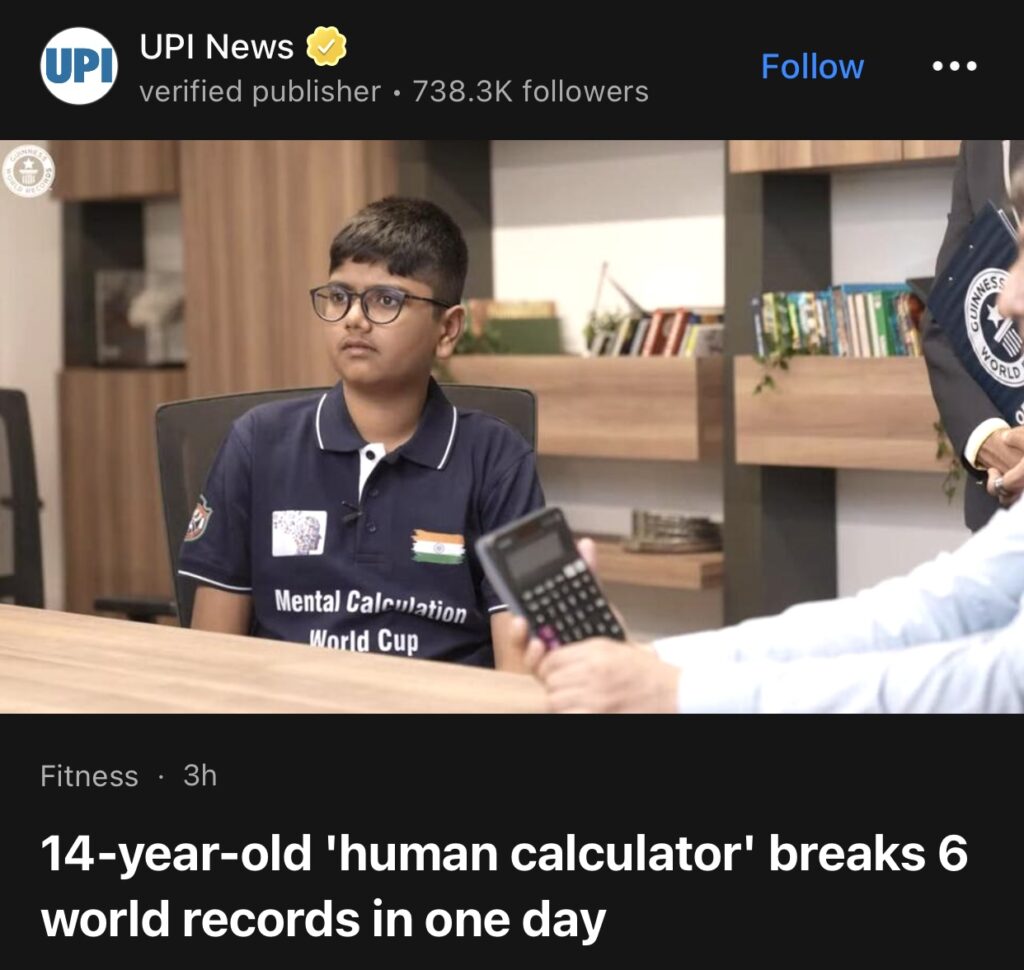Image resolution: width=1024 pixels, height=970 pixels.
Task: Open the 'human calculator' article headline
Action: pos(504,886)
